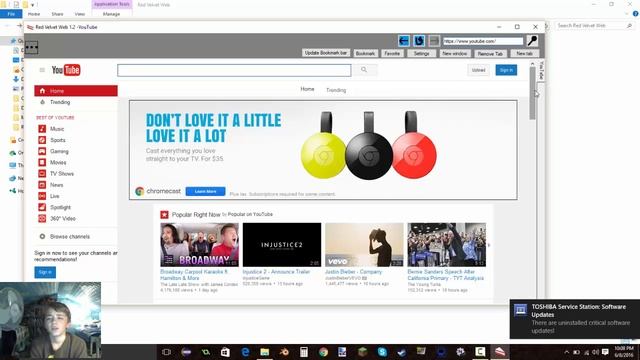Open Action Center notification icon in tray
The width and height of the screenshot is (640, 360).
(605, 352)
